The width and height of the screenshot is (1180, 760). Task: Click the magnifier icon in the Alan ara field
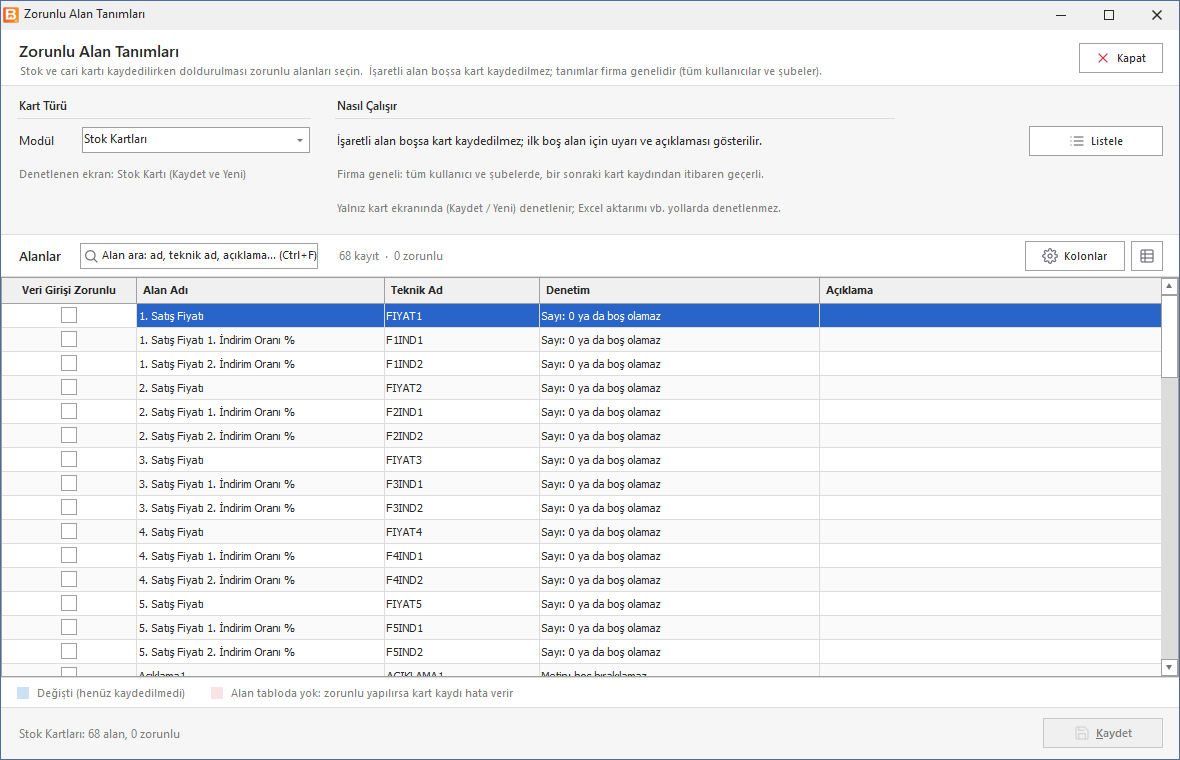click(91, 256)
